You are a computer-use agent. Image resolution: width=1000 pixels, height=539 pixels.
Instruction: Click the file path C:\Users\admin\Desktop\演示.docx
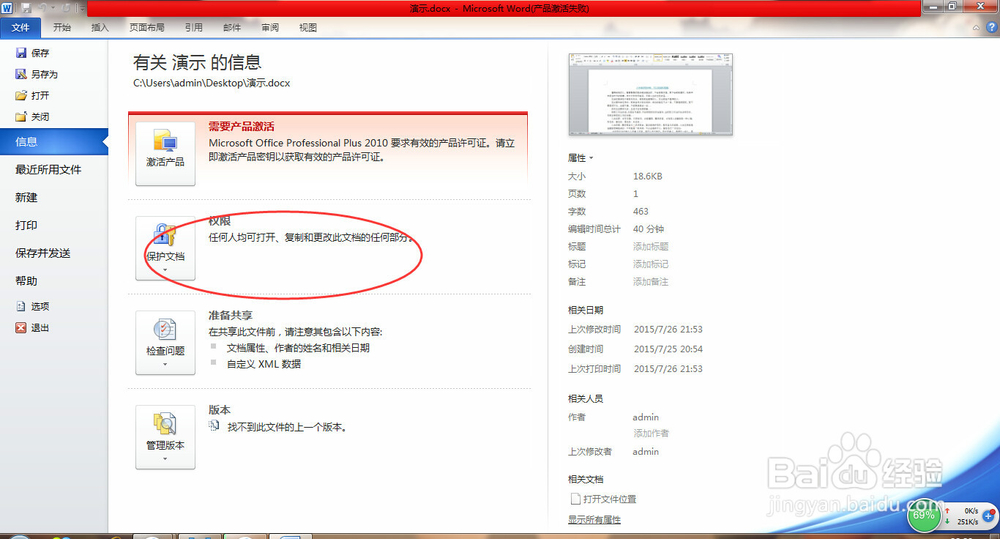coord(212,83)
